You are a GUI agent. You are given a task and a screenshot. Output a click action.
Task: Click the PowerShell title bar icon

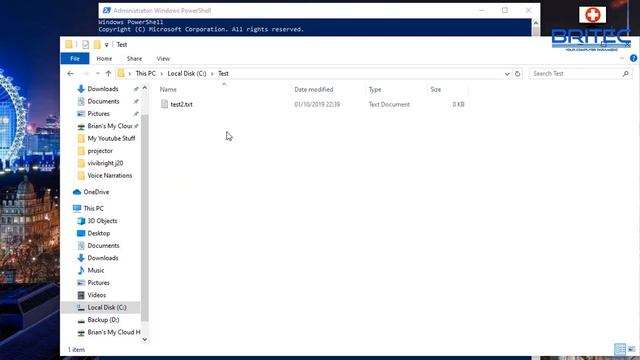click(107, 10)
